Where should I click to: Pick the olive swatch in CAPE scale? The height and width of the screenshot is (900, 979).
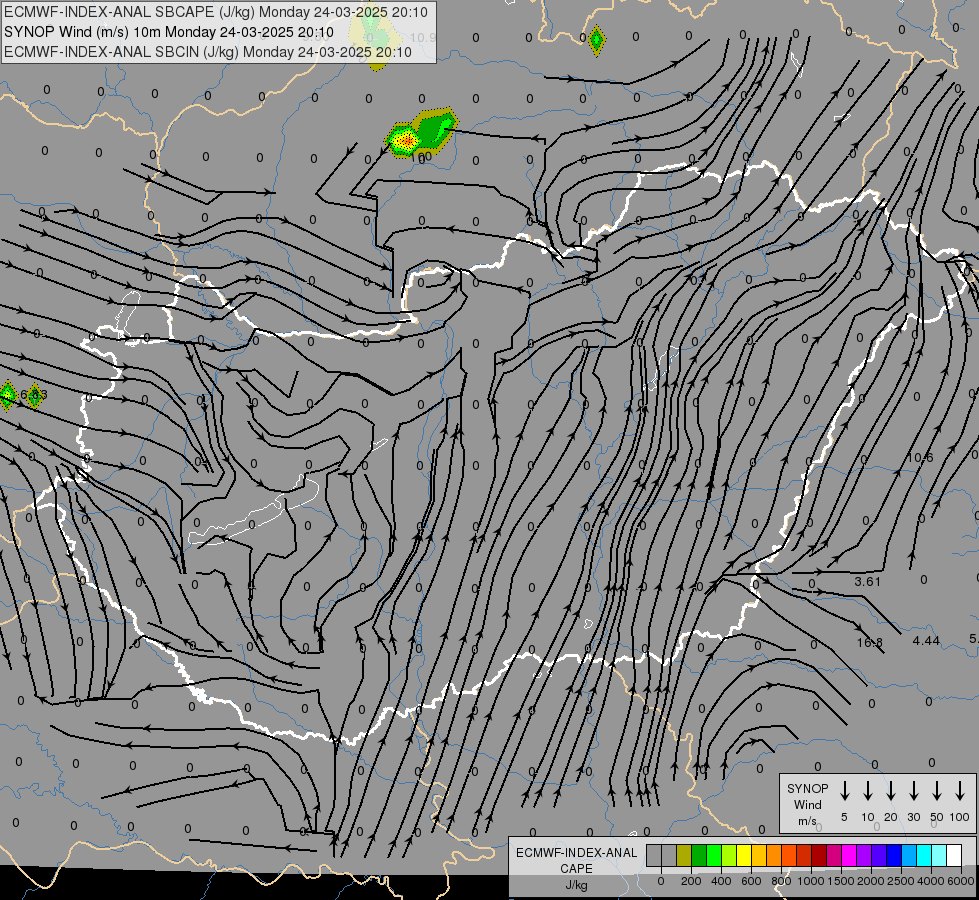coord(684,855)
